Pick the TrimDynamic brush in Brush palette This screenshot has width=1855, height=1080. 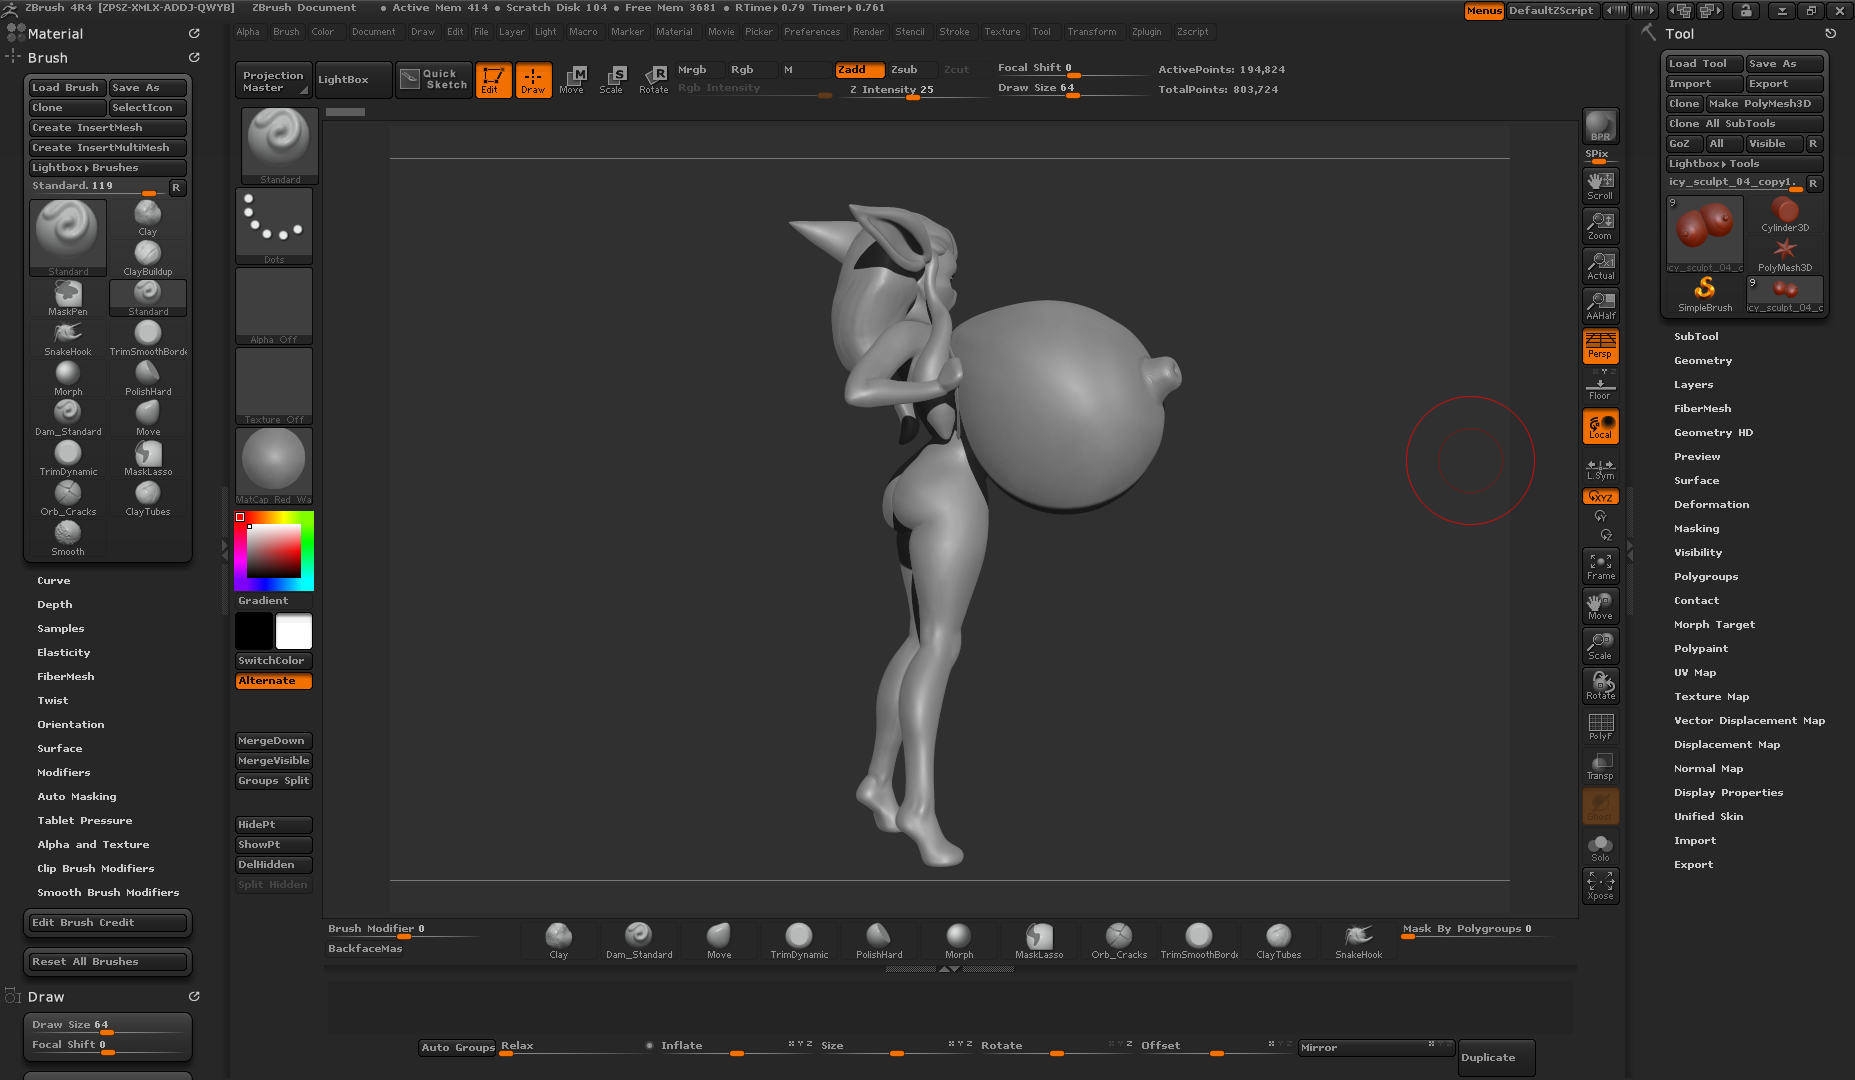tap(68, 458)
